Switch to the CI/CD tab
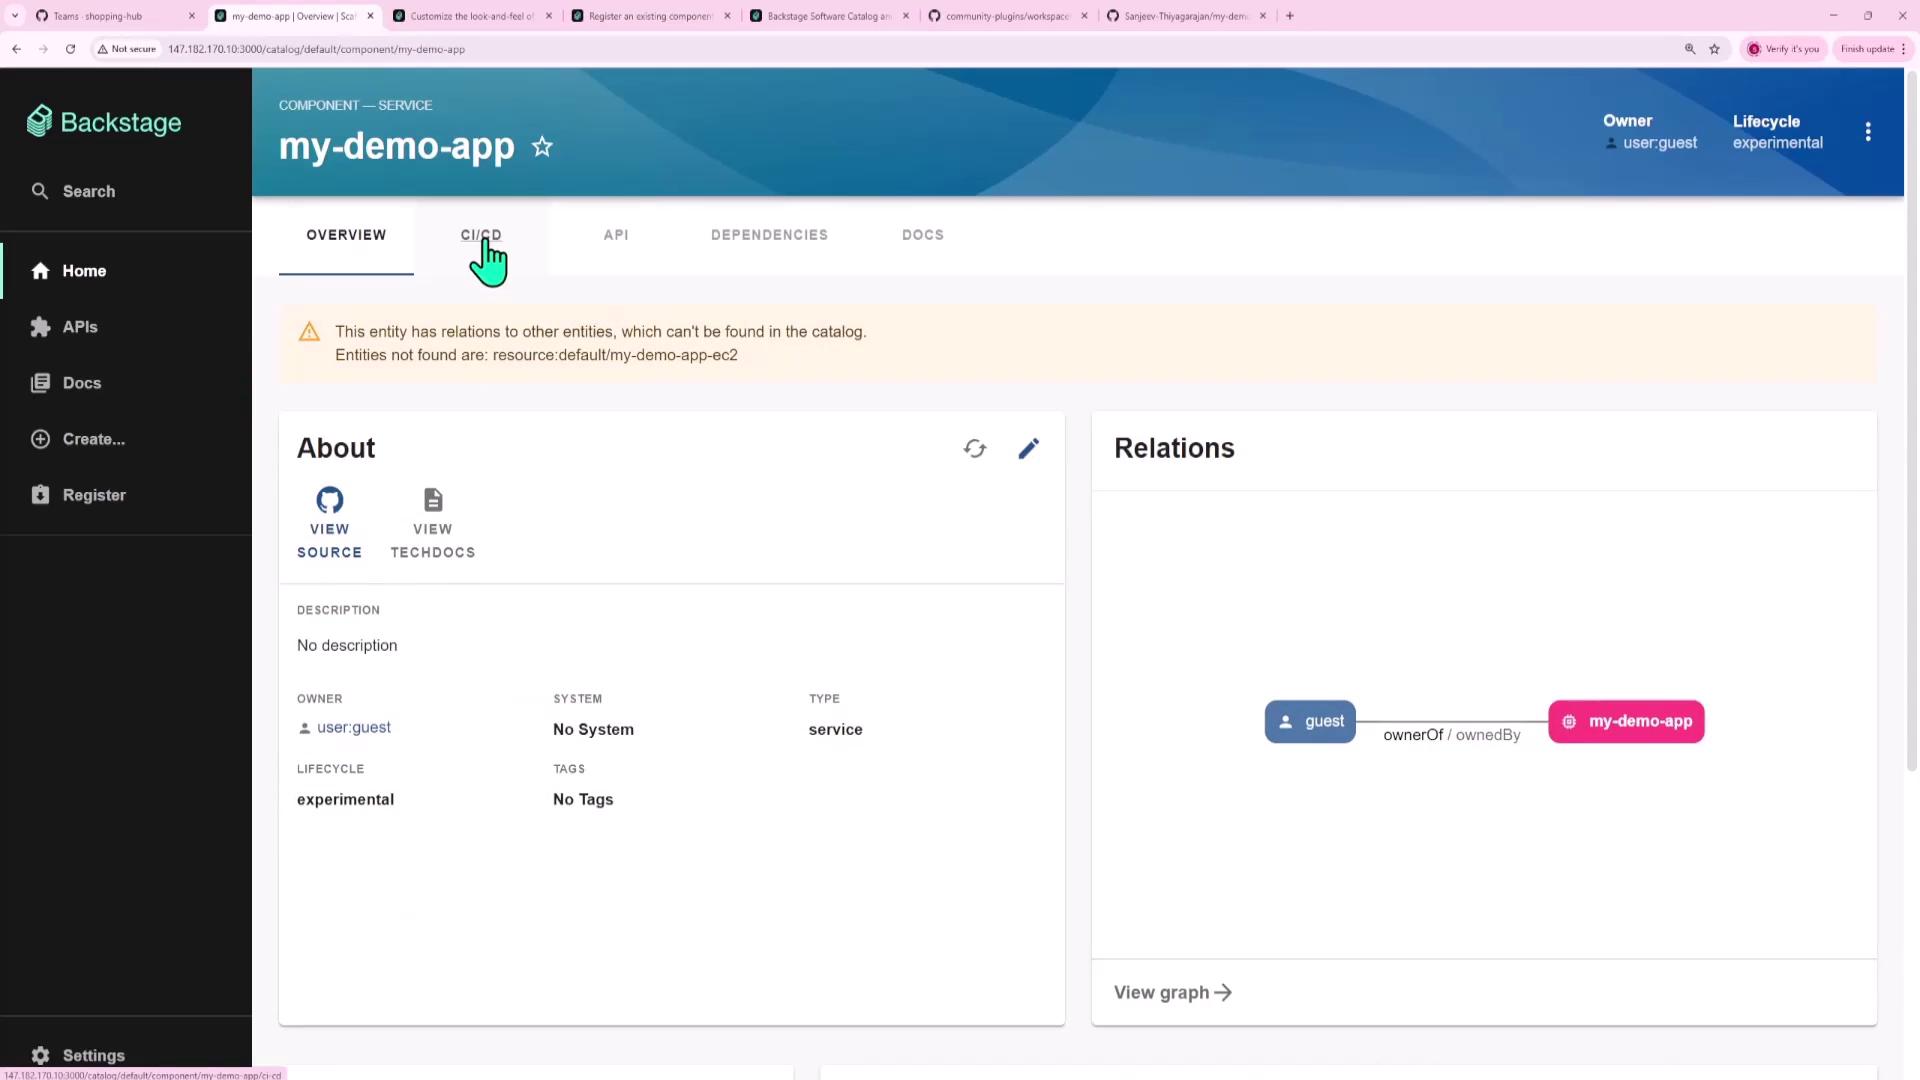The width and height of the screenshot is (1920, 1080). [x=480, y=235]
